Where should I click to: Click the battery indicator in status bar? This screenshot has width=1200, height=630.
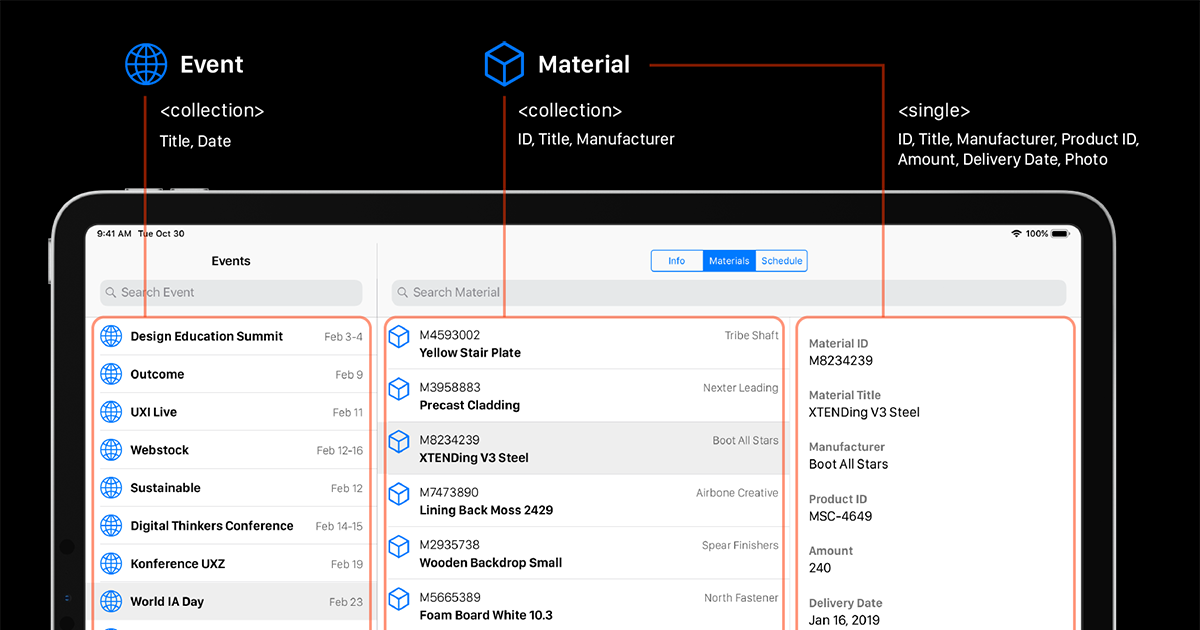pyautogui.click(x=1060, y=234)
